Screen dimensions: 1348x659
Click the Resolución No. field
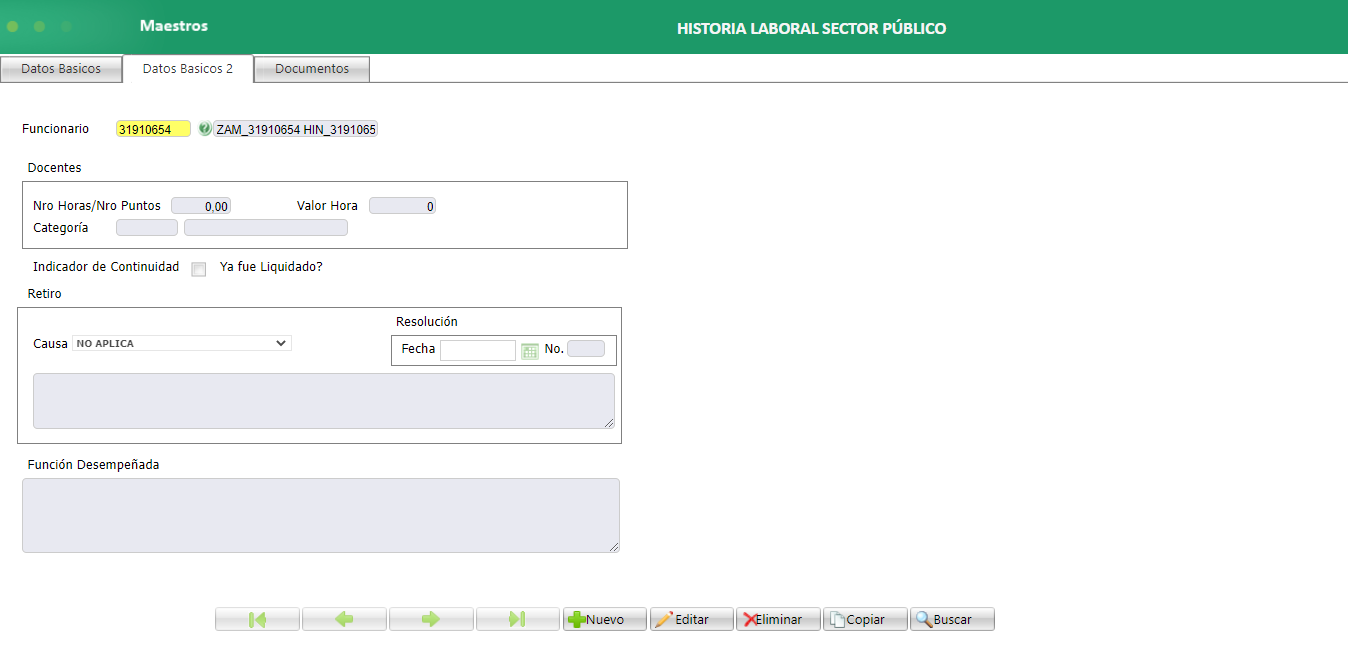(586, 349)
